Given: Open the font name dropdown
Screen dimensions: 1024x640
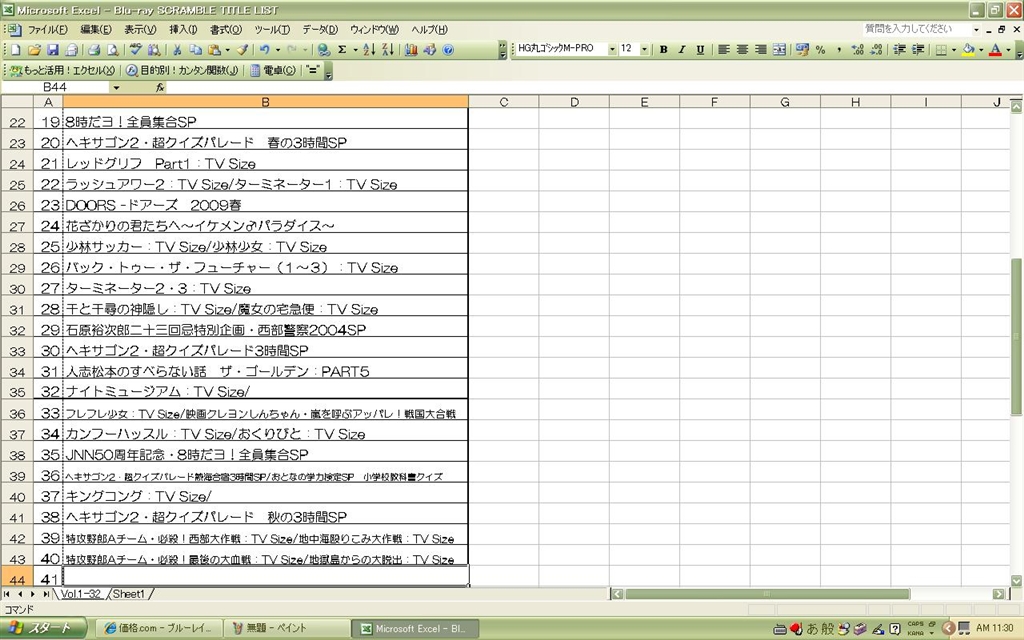Looking at the screenshot, I should coord(612,50).
